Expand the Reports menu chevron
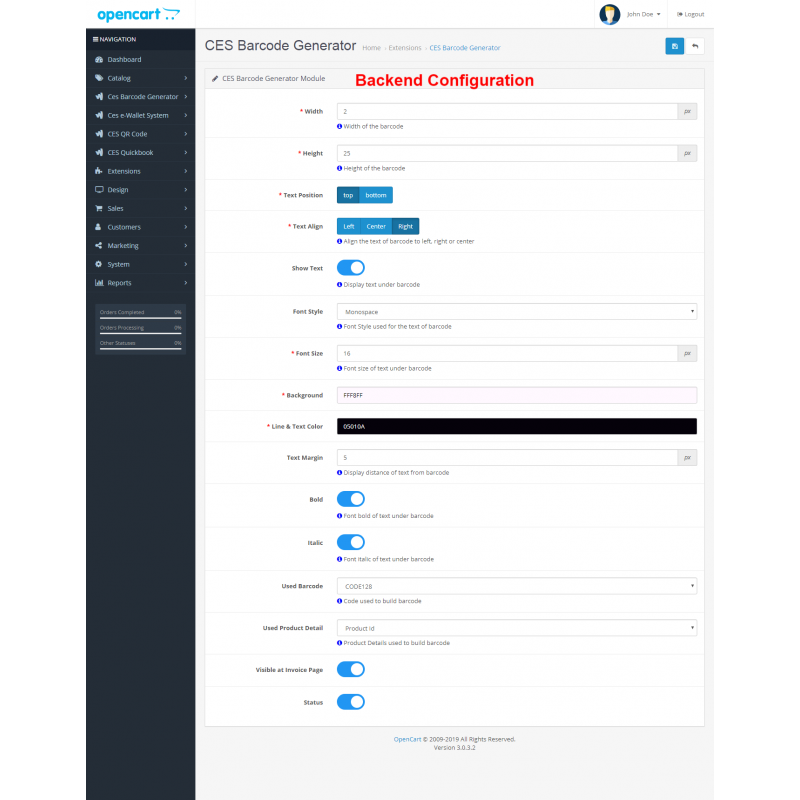The image size is (800, 800). click(186, 283)
